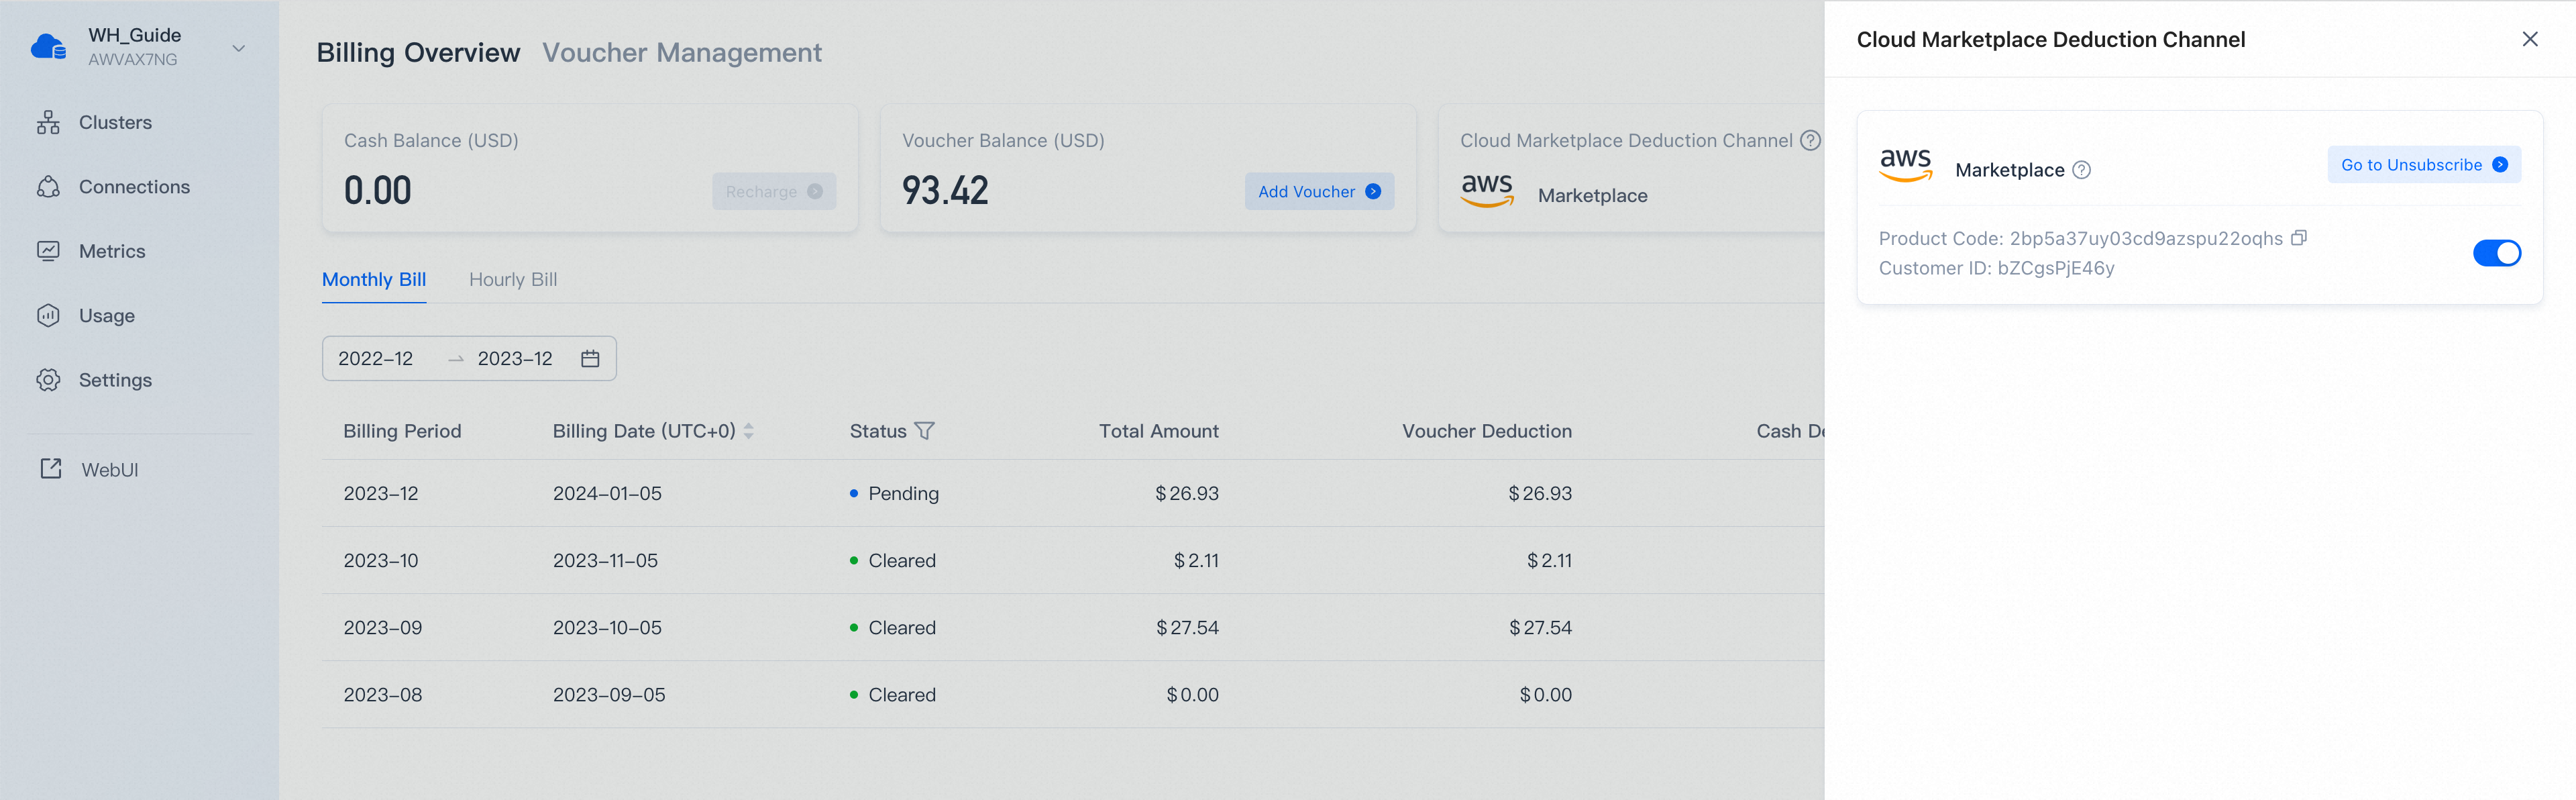Launch WebUI using the external link icon

coord(49,468)
